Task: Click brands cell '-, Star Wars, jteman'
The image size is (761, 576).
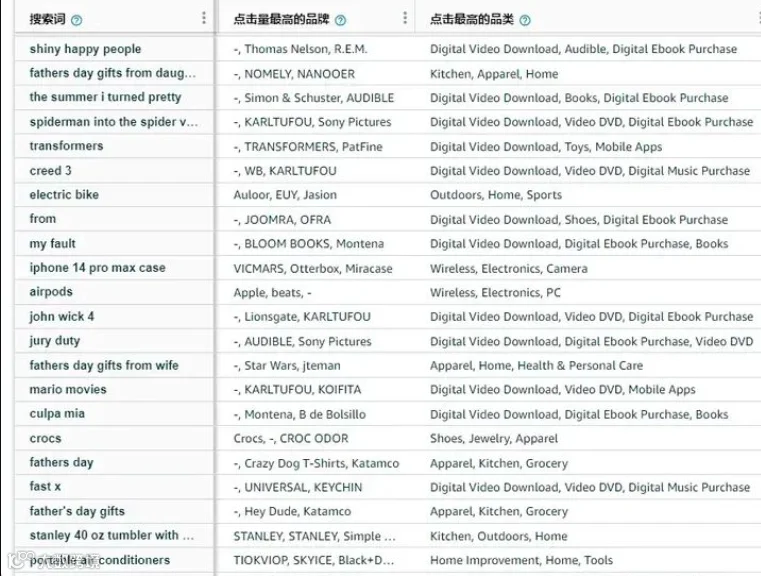Action: 287,366
